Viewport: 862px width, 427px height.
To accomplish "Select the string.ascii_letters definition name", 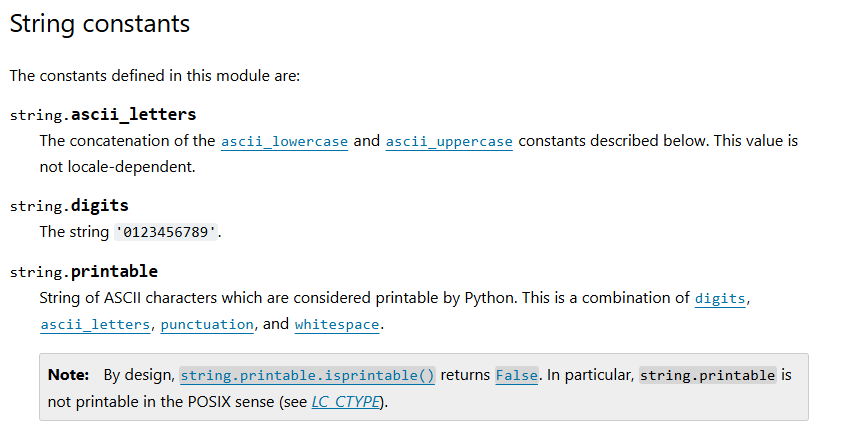I will click(103, 114).
